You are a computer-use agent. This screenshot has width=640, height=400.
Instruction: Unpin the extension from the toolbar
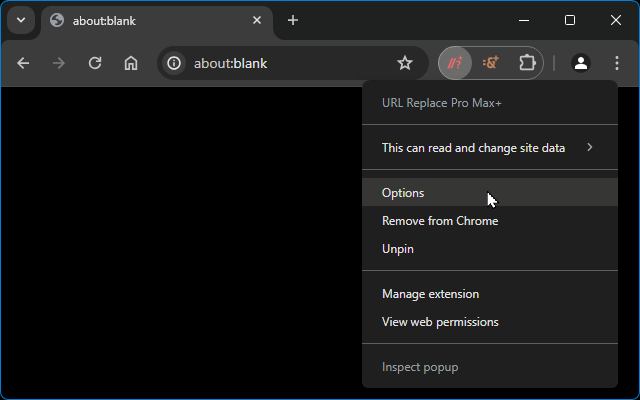click(x=490, y=249)
